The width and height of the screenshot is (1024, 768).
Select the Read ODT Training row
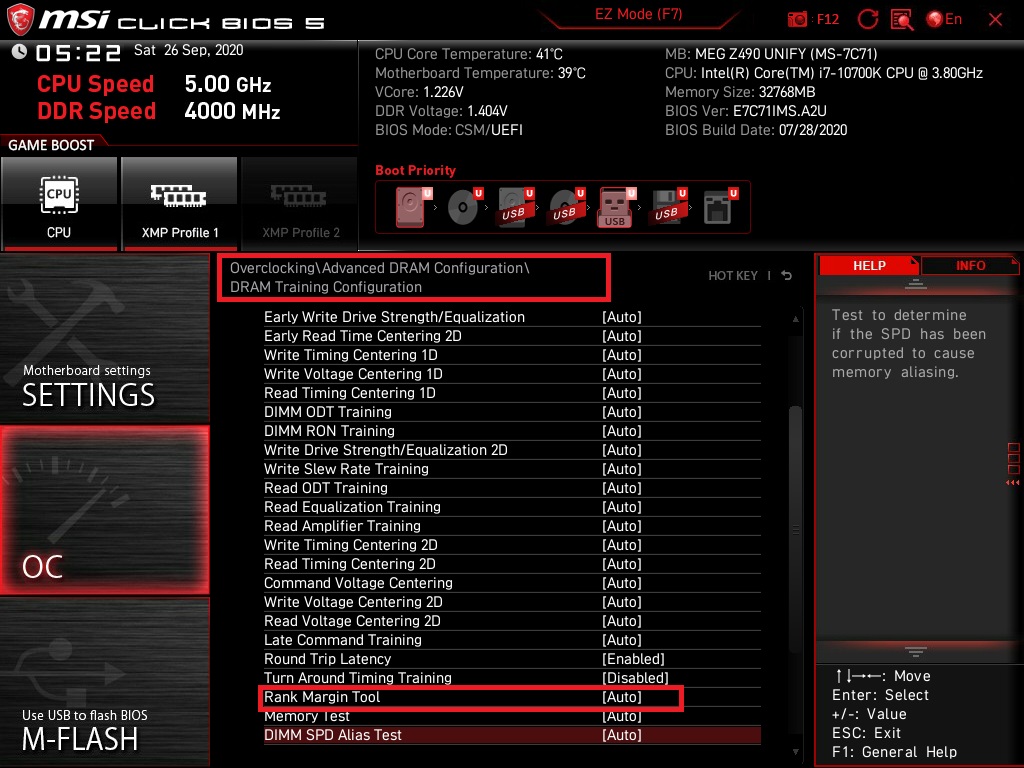(512, 487)
